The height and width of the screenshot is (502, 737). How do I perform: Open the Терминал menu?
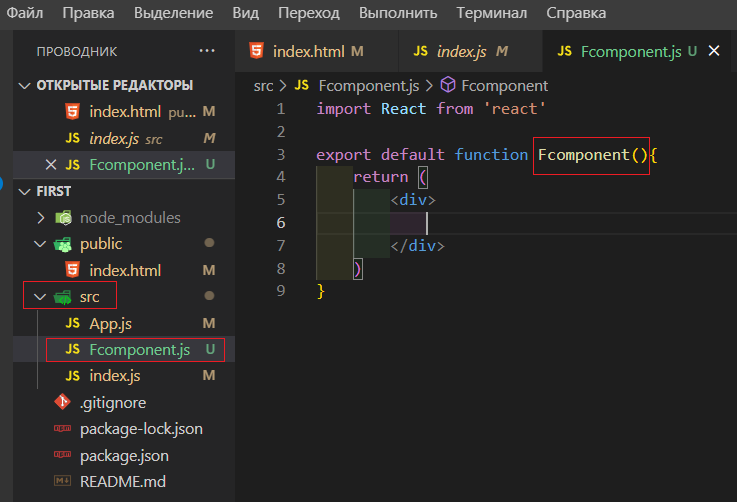pos(492,13)
